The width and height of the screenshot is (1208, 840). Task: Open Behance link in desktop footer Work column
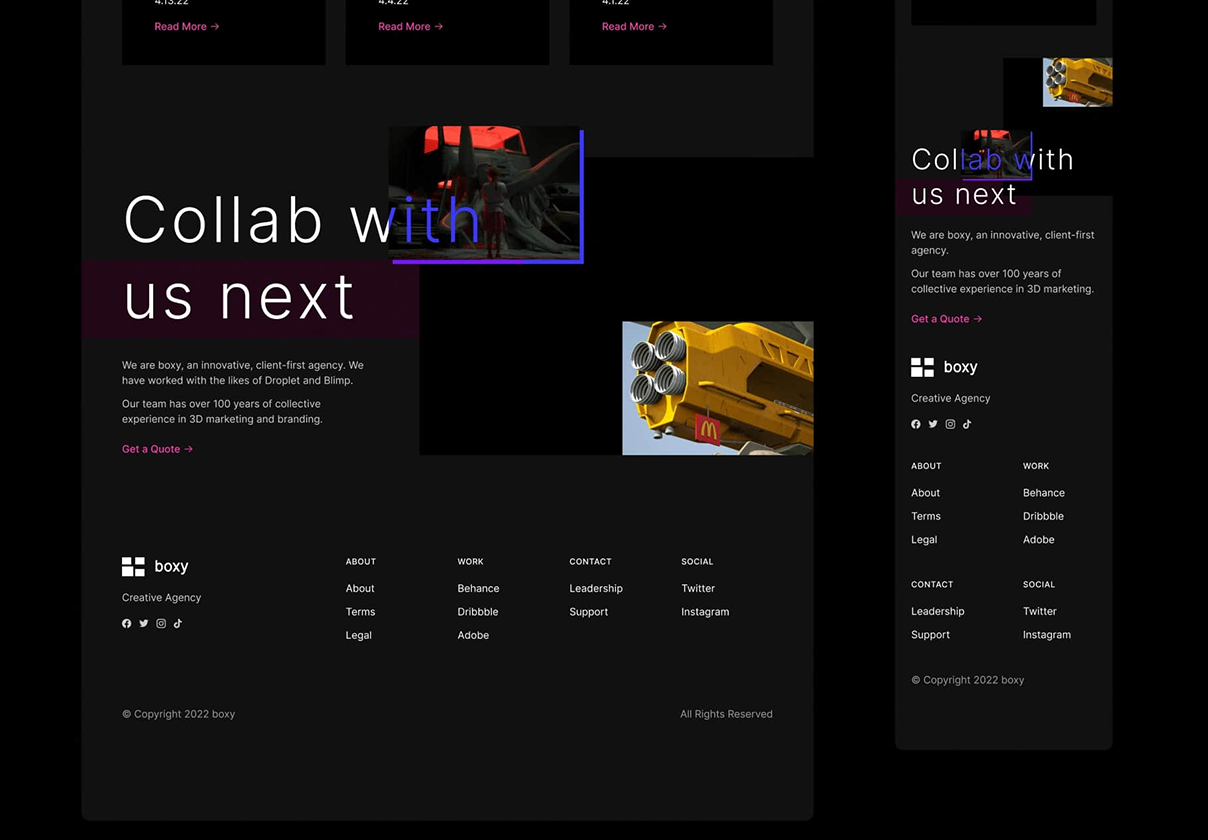(478, 589)
